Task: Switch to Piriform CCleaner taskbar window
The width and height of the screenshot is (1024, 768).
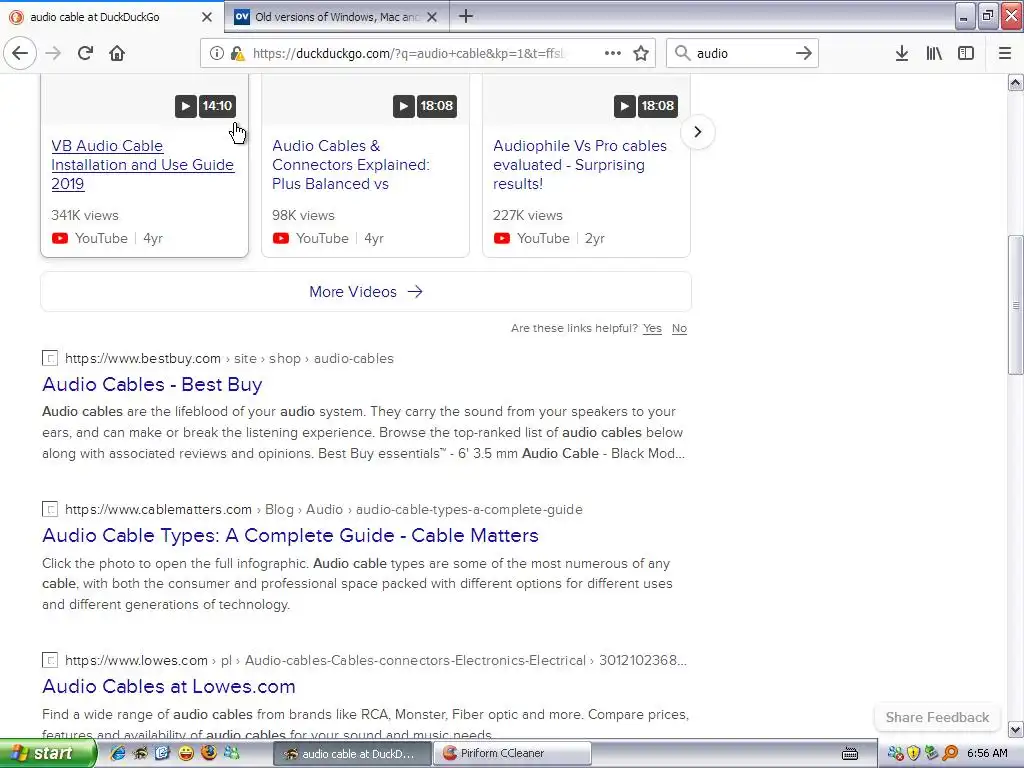Action: coord(513,754)
